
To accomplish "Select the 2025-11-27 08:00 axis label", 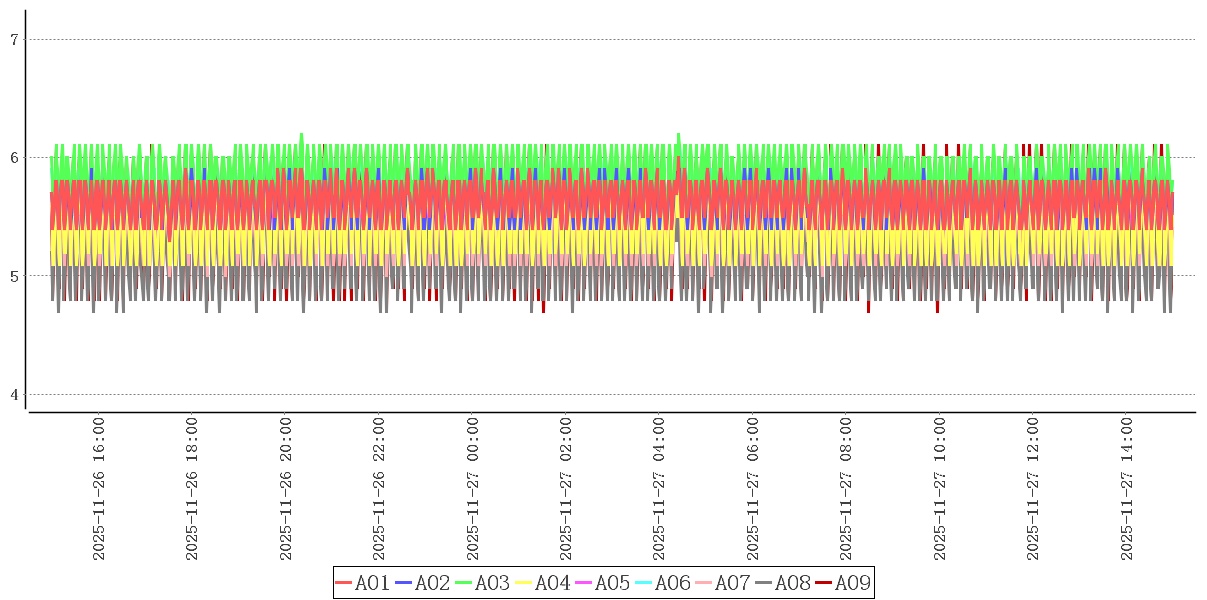I will [846, 489].
